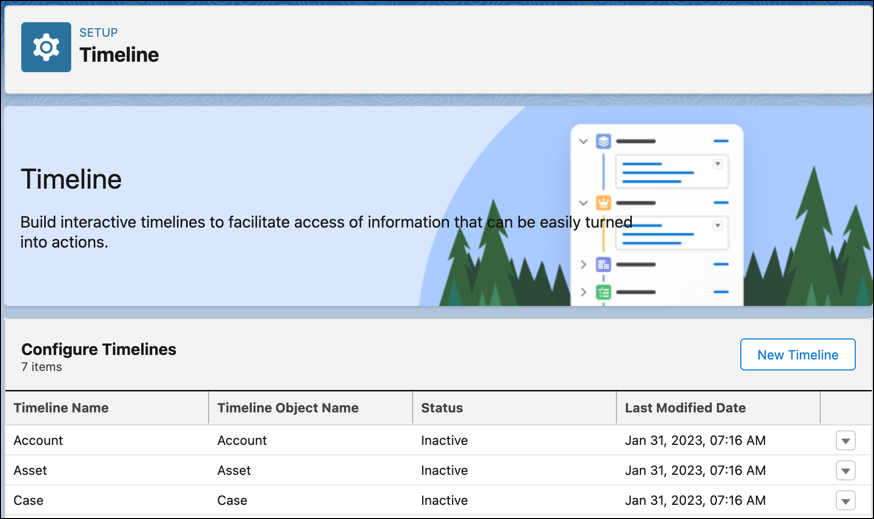Screen dimensions: 874x519
Task: Click the Configure Timelines heading
Action: pos(99,350)
